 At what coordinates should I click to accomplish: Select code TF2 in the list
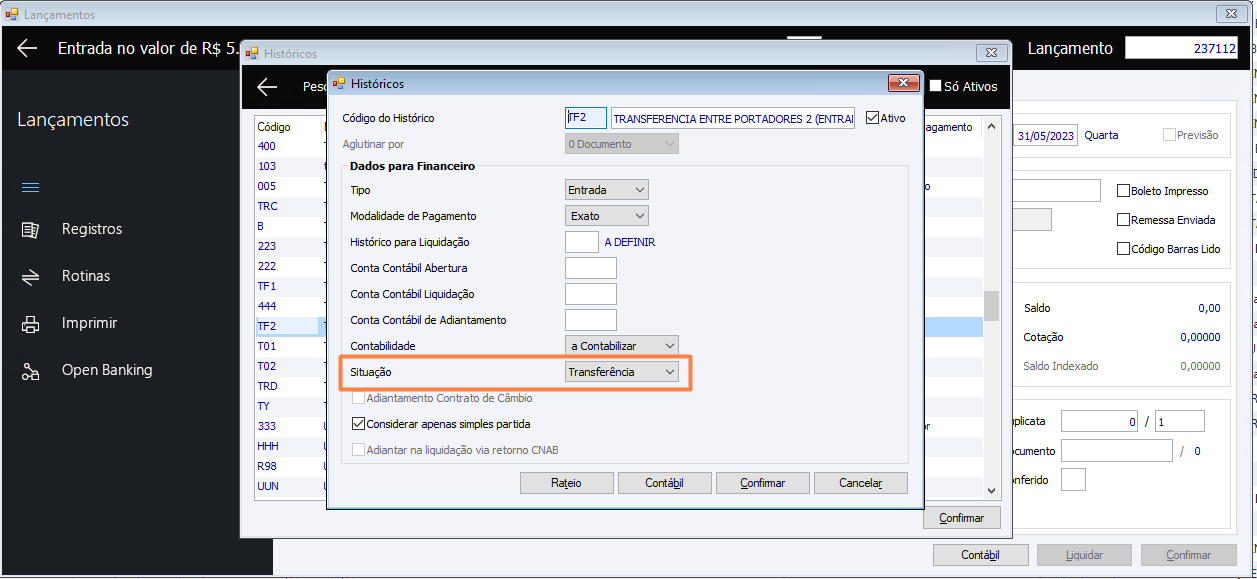(267, 326)
